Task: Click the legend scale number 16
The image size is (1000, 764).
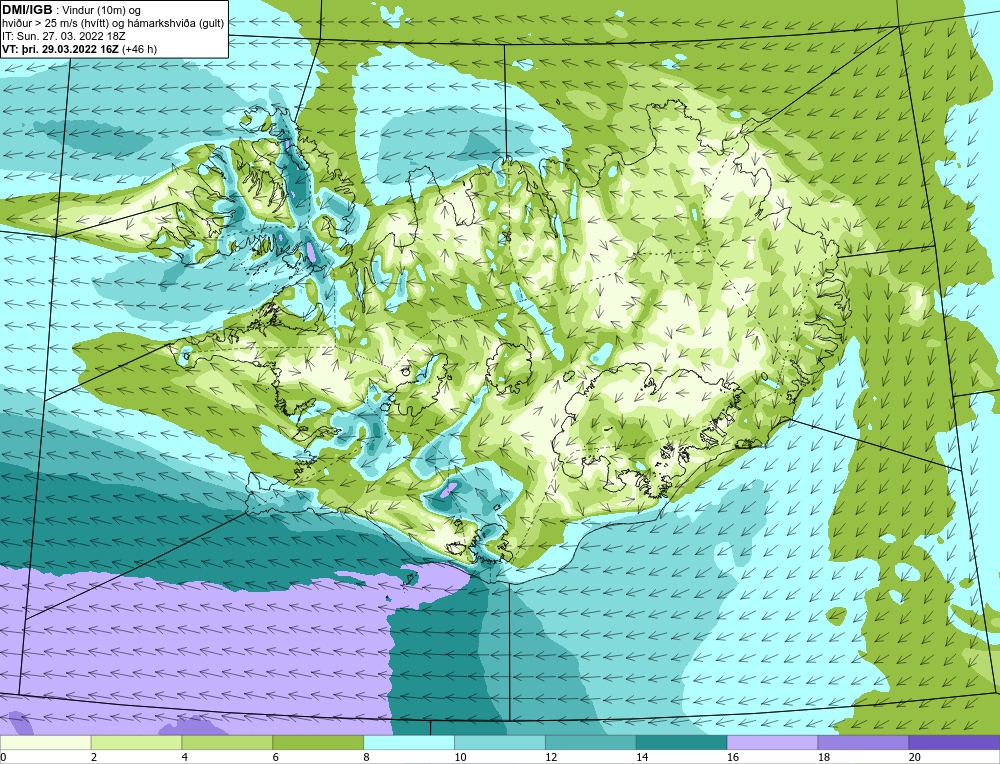Action: point(733,757)
